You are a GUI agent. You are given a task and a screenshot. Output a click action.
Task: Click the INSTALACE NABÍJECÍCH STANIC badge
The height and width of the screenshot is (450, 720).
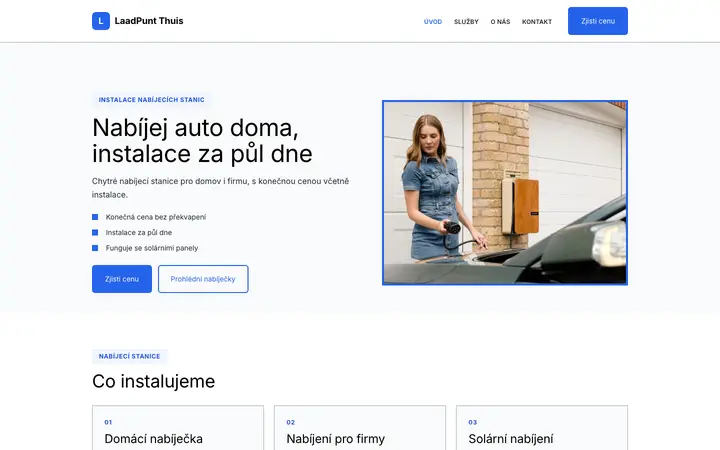click(152, 100)
